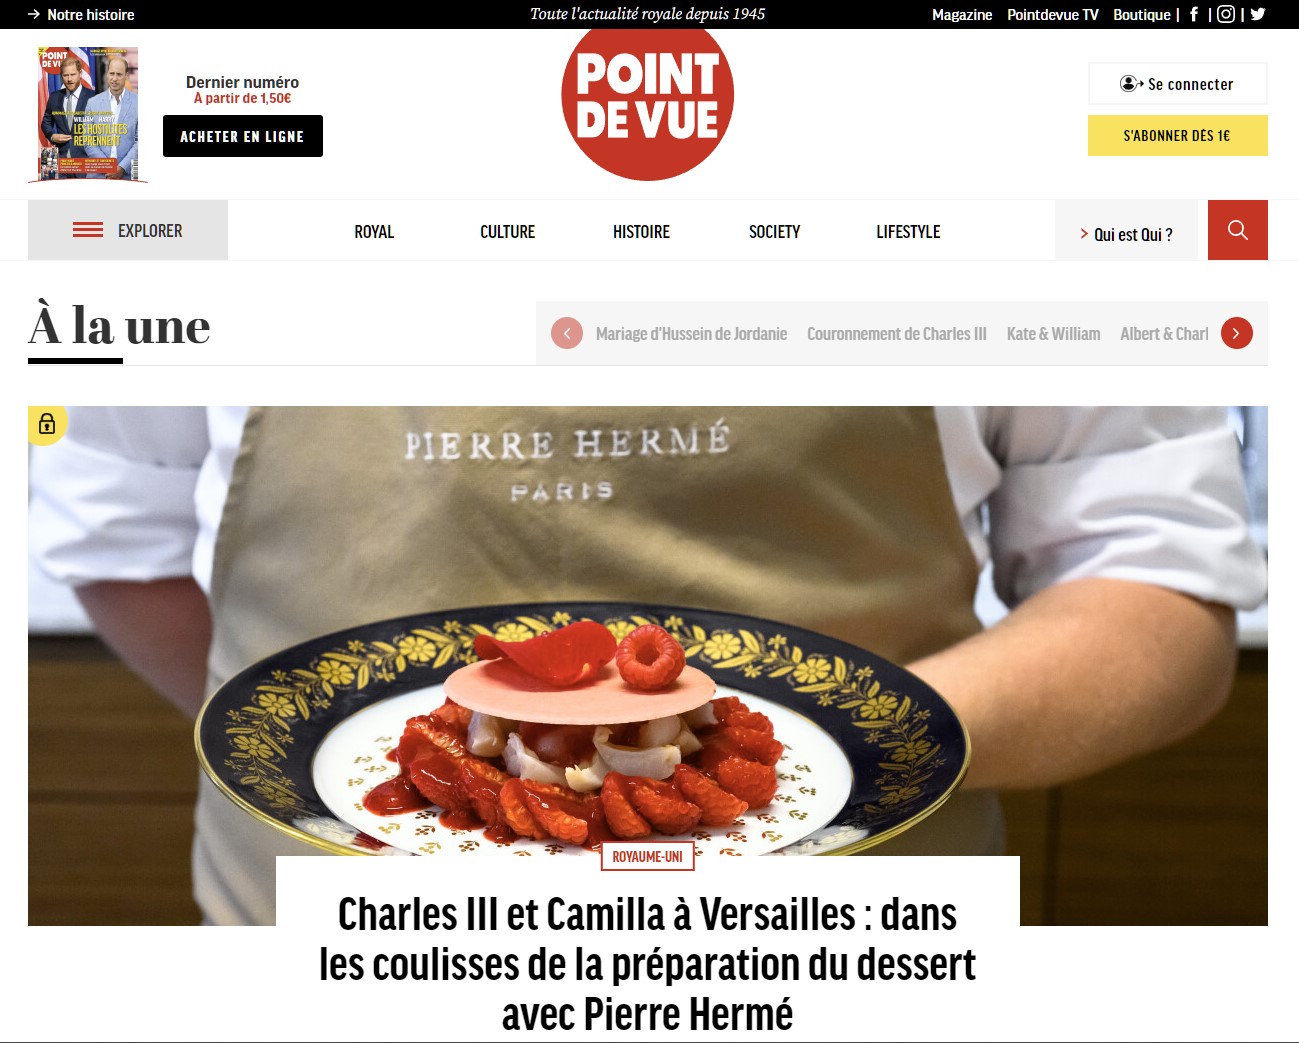Open the search magnifier icon
This screenshot has width=1299, height=1043.
pyautogui.click(x=1237, y=230)
